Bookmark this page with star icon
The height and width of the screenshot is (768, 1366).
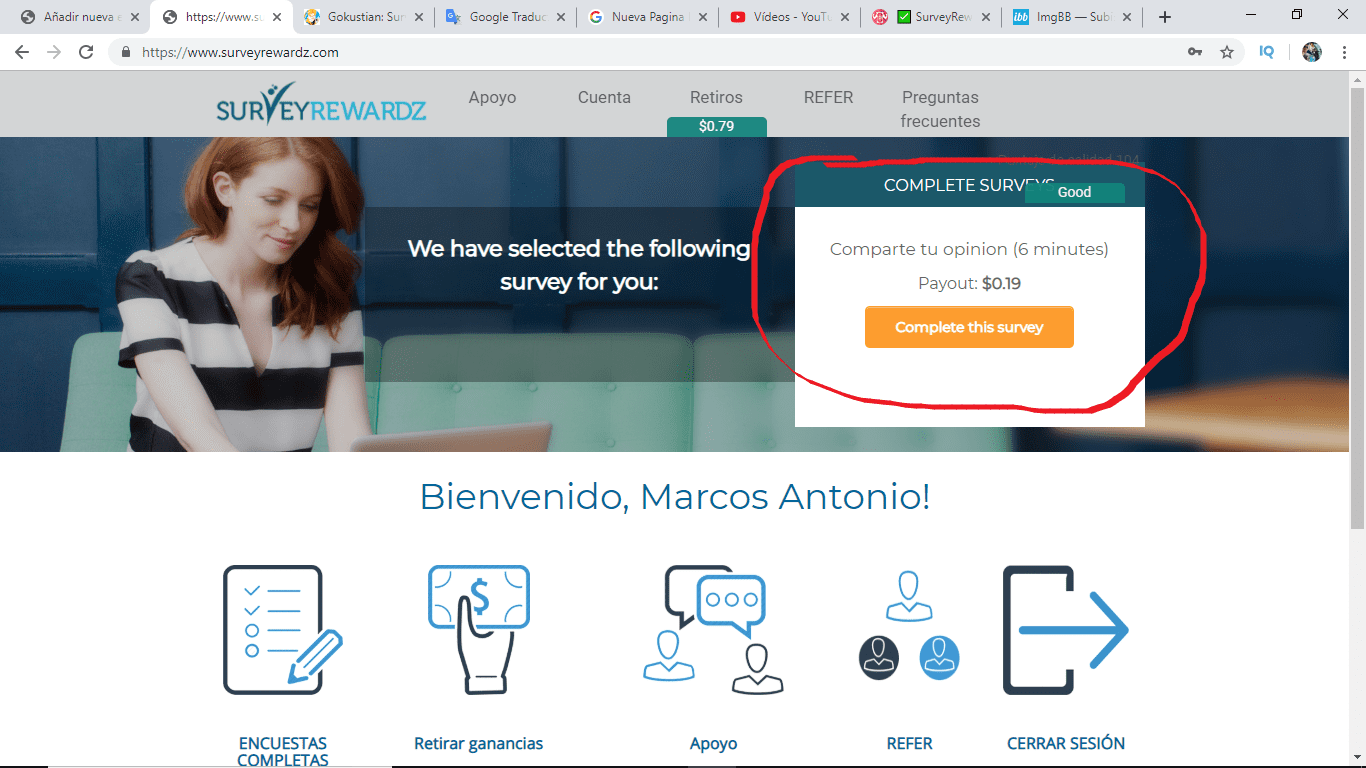(1227, 52)
